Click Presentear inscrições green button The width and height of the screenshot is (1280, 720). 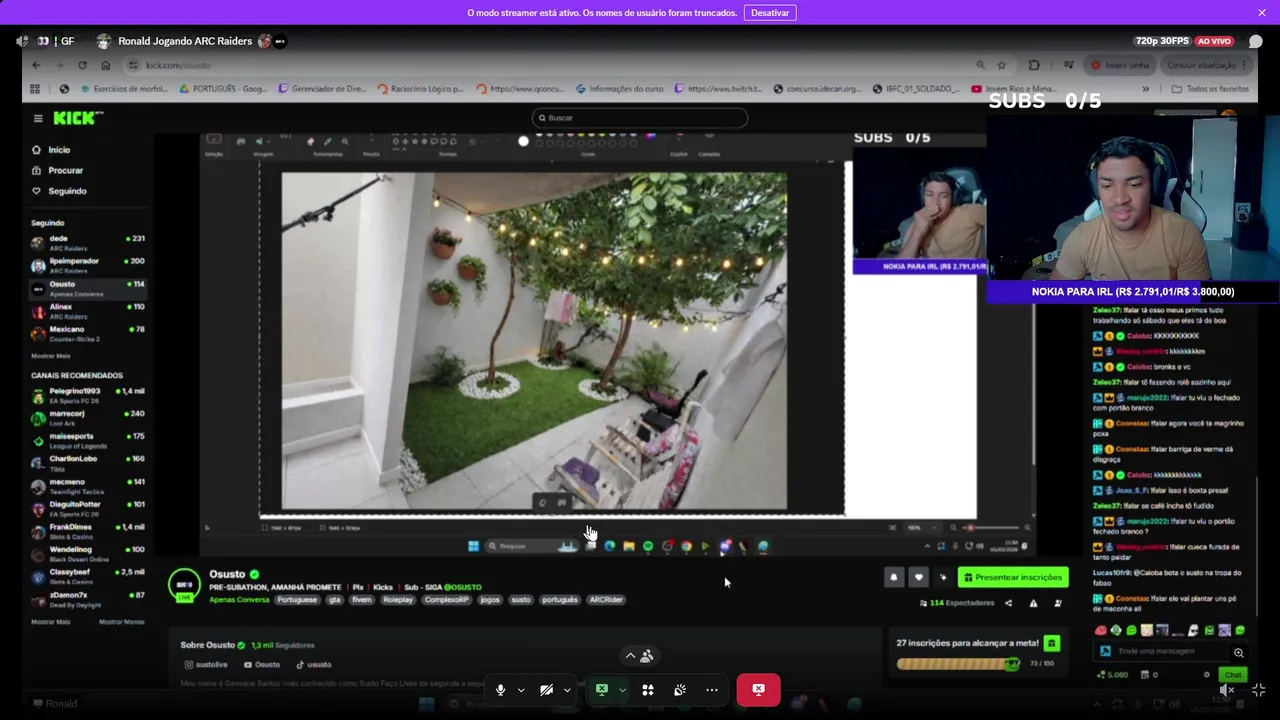[x=1012, y=577]
